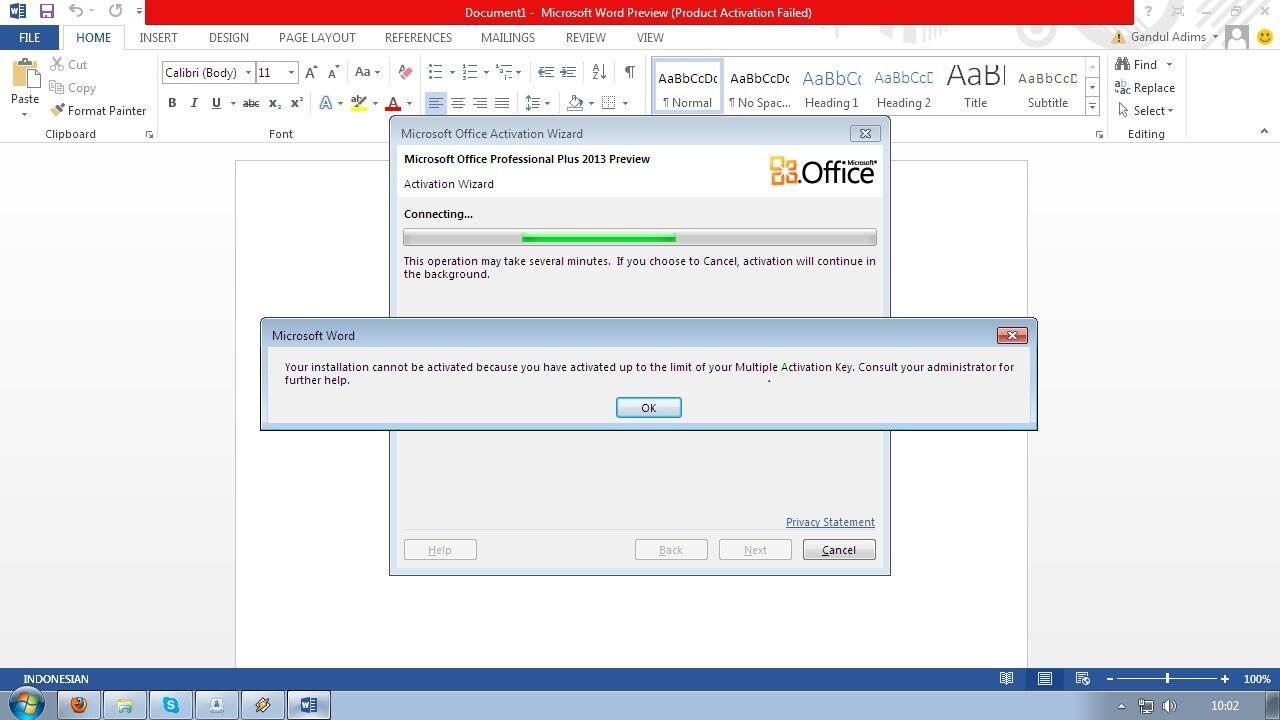
Task: Apply the Title style
Action: [x=975, y=87]
